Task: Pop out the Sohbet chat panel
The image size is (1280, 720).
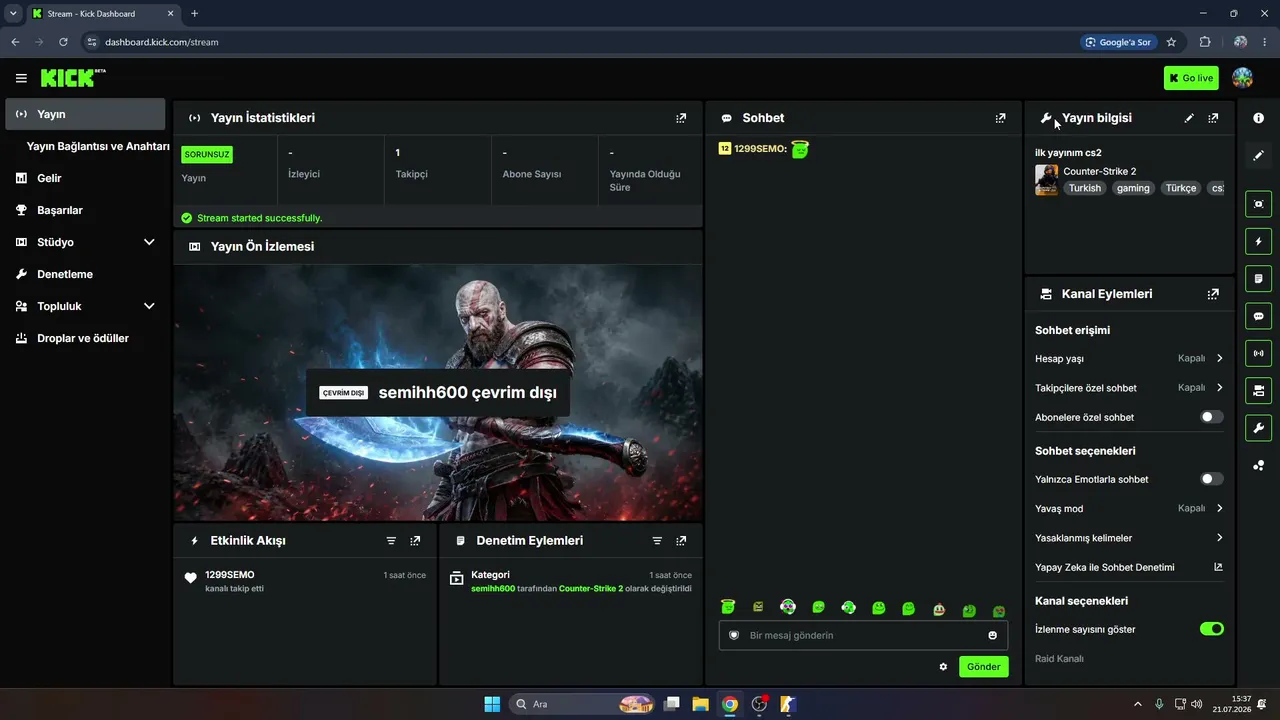Action: pos(1000,118)
